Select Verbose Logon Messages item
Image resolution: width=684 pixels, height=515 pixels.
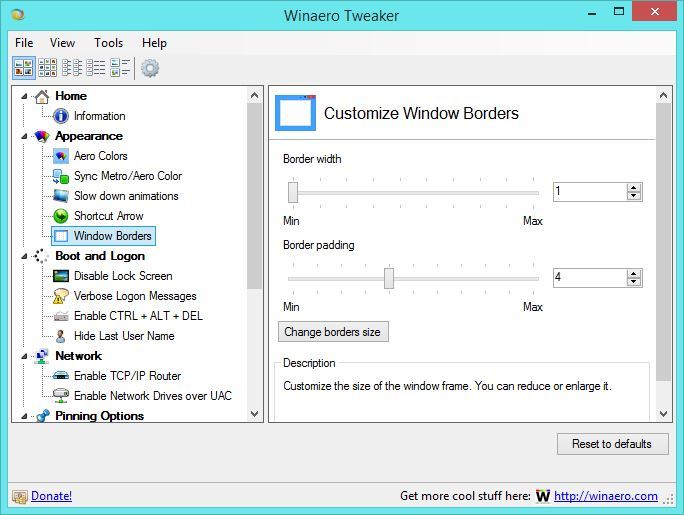point(135,296)
